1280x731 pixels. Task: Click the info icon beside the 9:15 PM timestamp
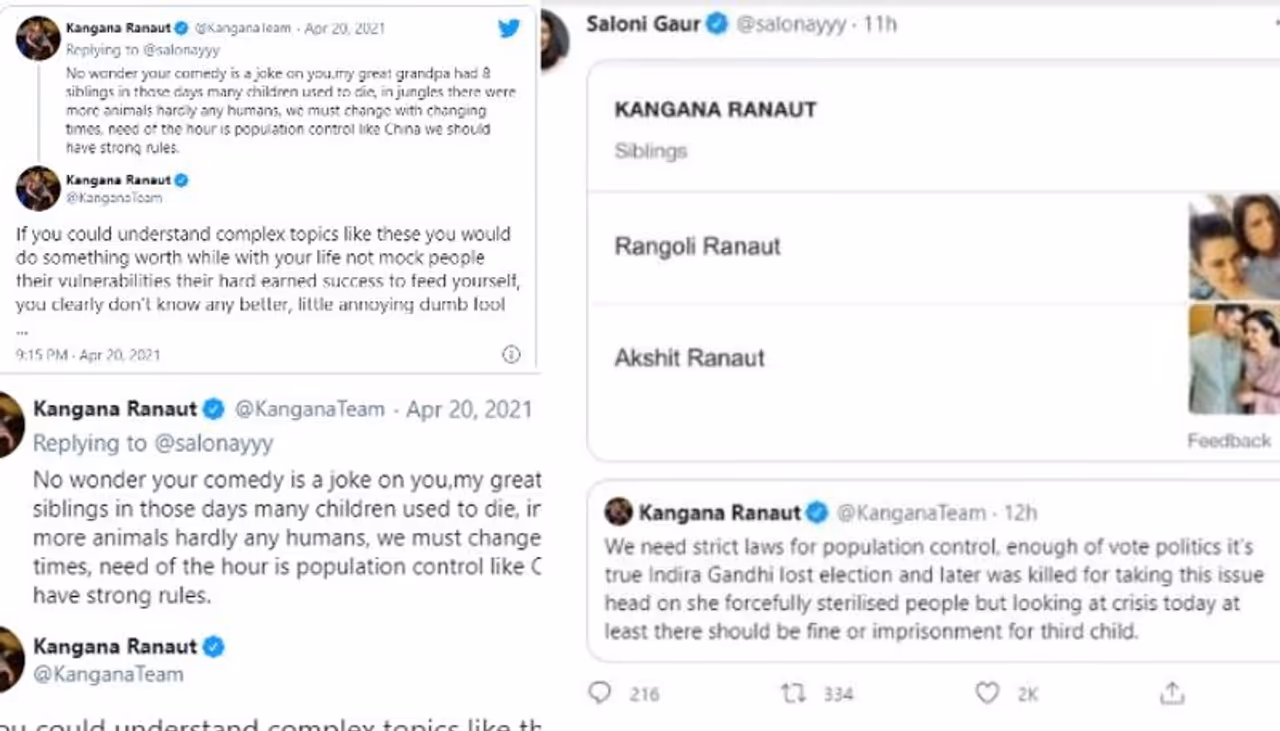pyautogui.click(x=510, y=354)
